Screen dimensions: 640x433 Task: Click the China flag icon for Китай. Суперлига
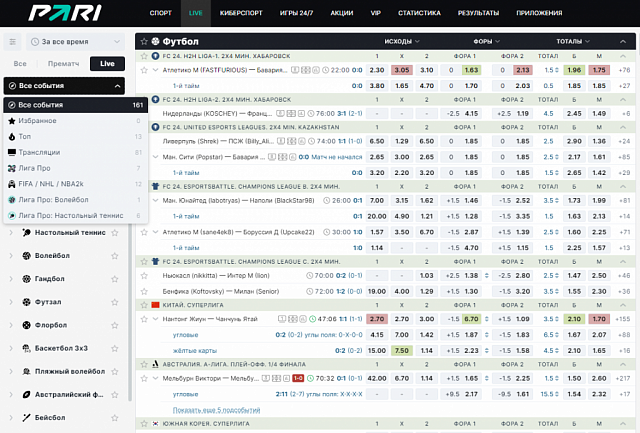(x=155, y=305)
